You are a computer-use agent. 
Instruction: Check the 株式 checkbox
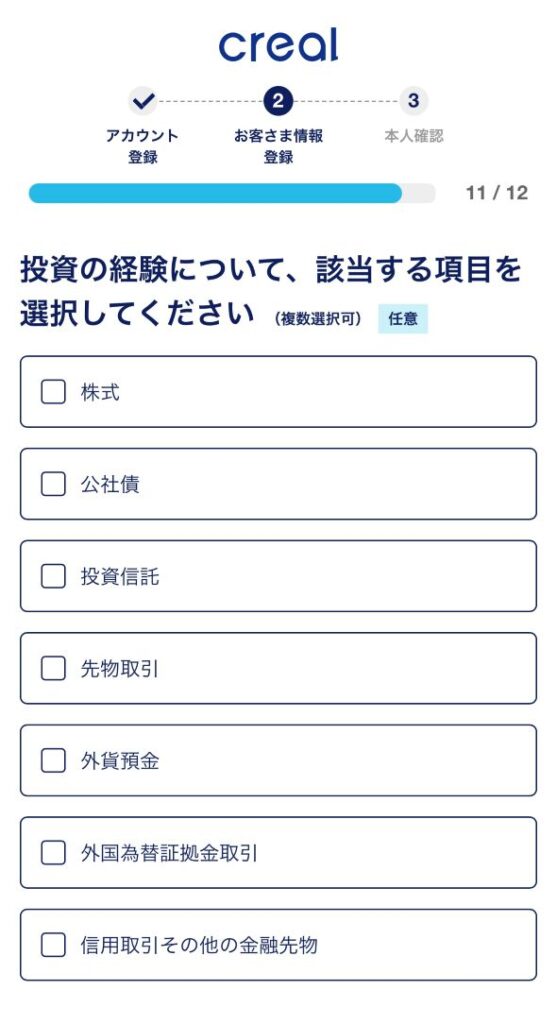[x=54, y=392]
